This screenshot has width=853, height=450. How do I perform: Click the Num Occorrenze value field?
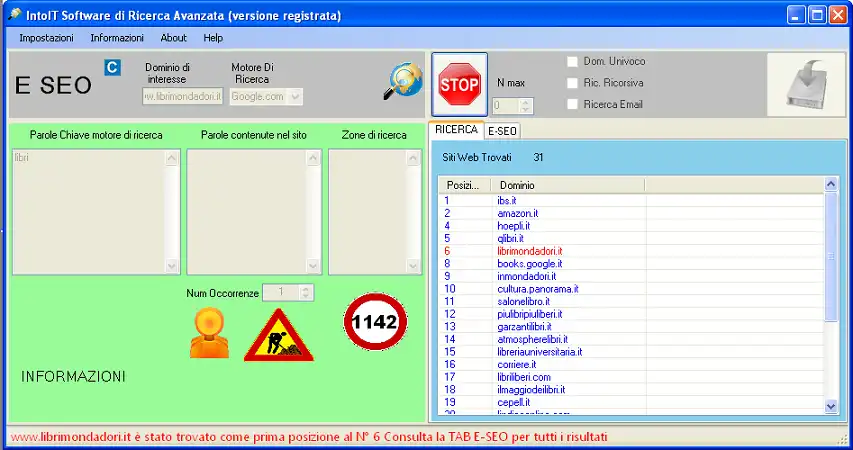(x=281, y=293)
